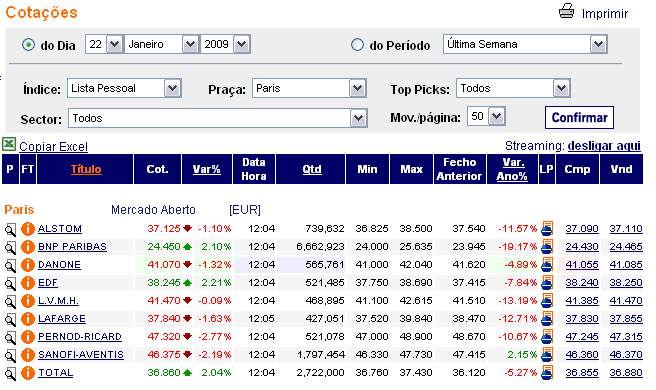Click the orange info icon for LAFARGE
656x390 pixels.
click(x=28, y=319)
